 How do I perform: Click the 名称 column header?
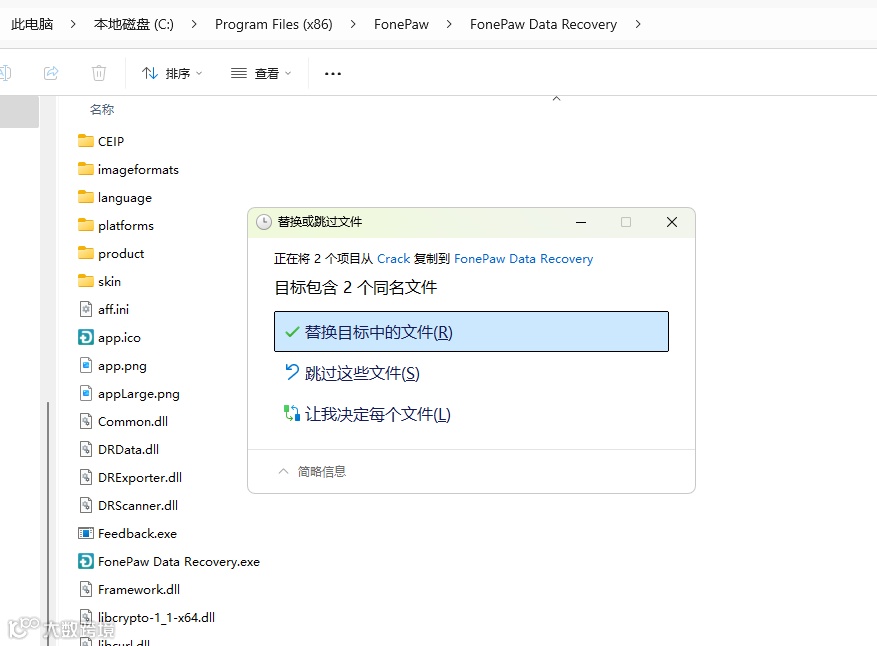pos(102,110)
